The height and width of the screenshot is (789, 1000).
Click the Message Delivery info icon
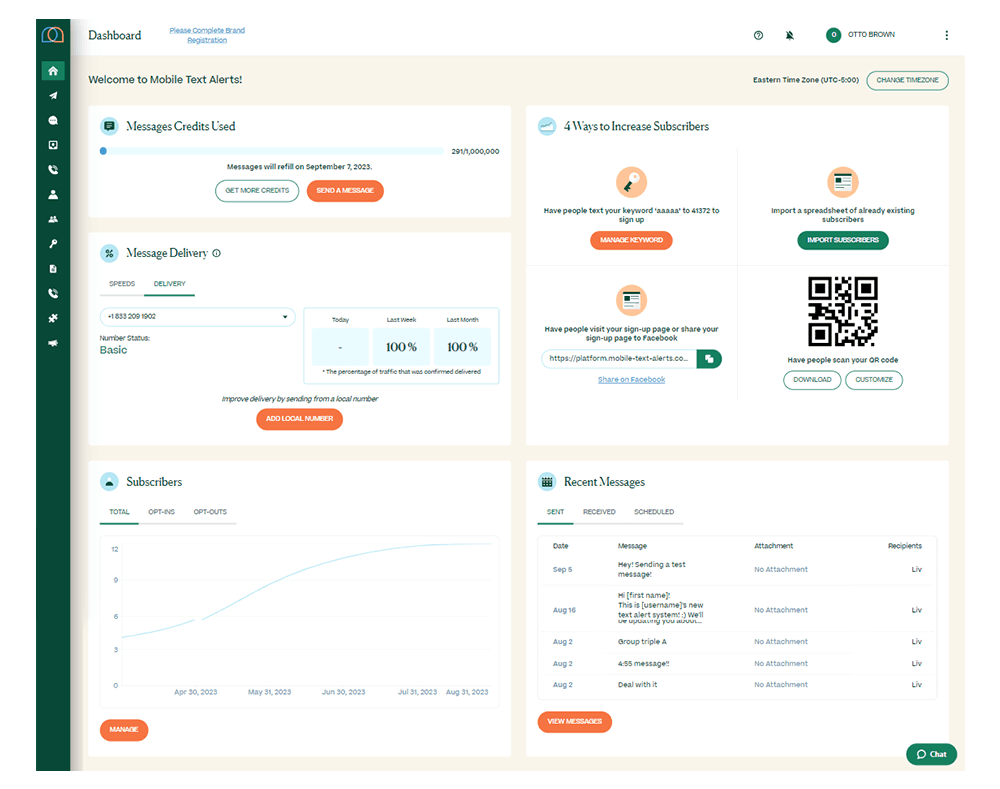(x=217, y=254)
